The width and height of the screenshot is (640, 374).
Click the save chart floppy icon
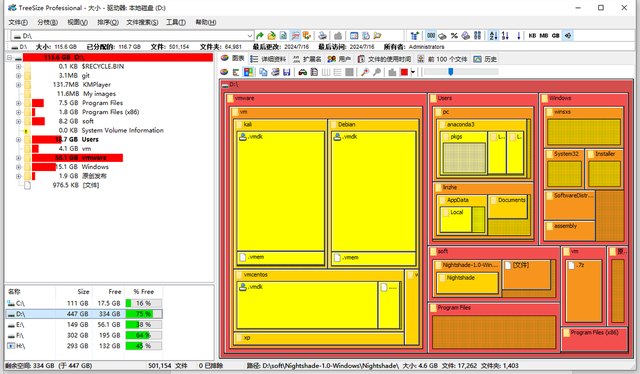point(287,72)
